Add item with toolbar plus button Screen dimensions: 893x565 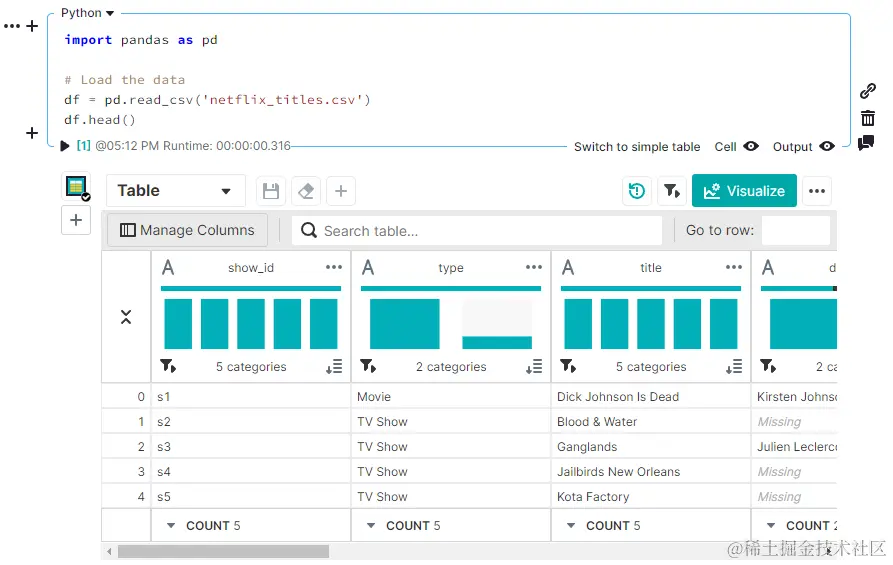341,191
